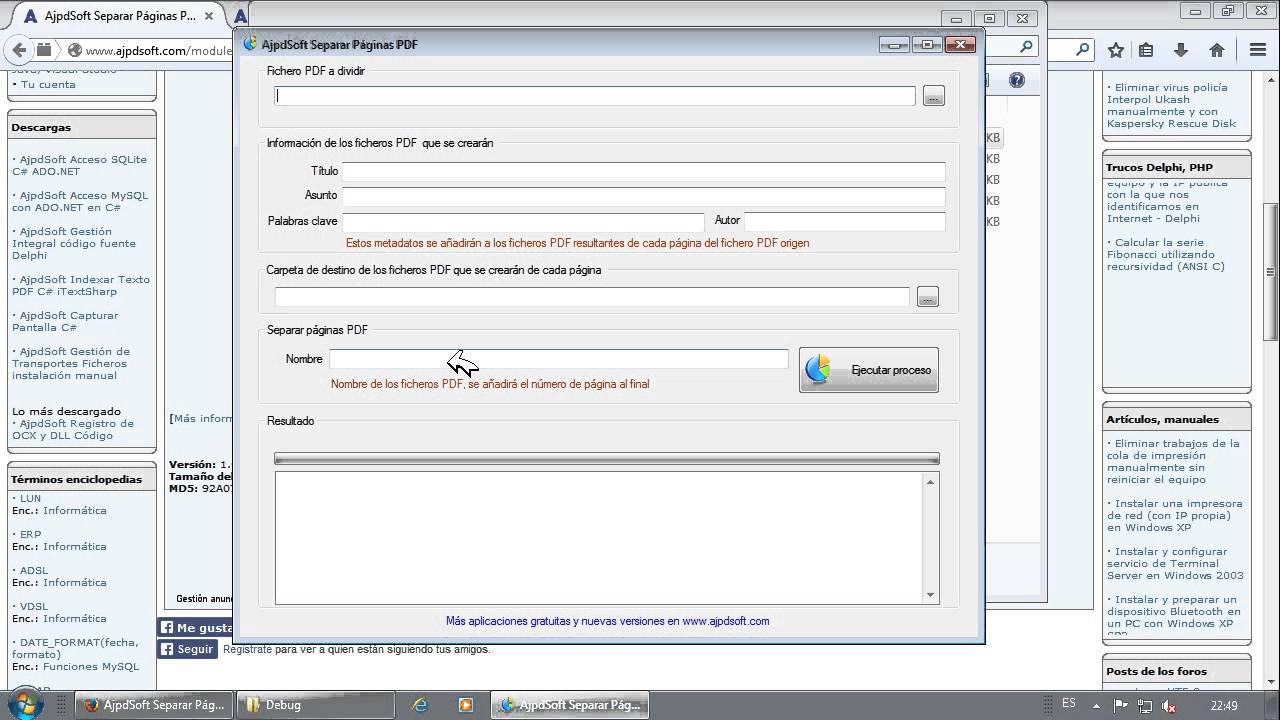Open AjpdSoft Acceso SQLite C# ADO.NET link

79,165
